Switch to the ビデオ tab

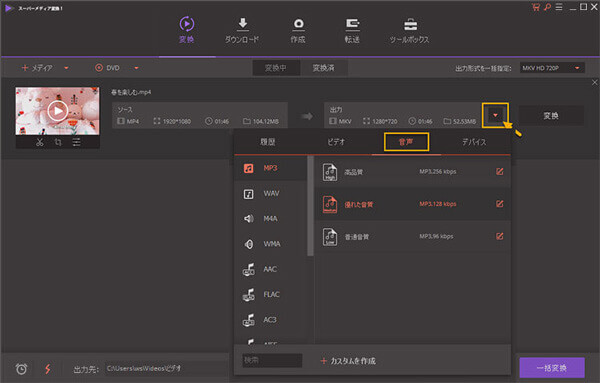(x=336, y=142)
